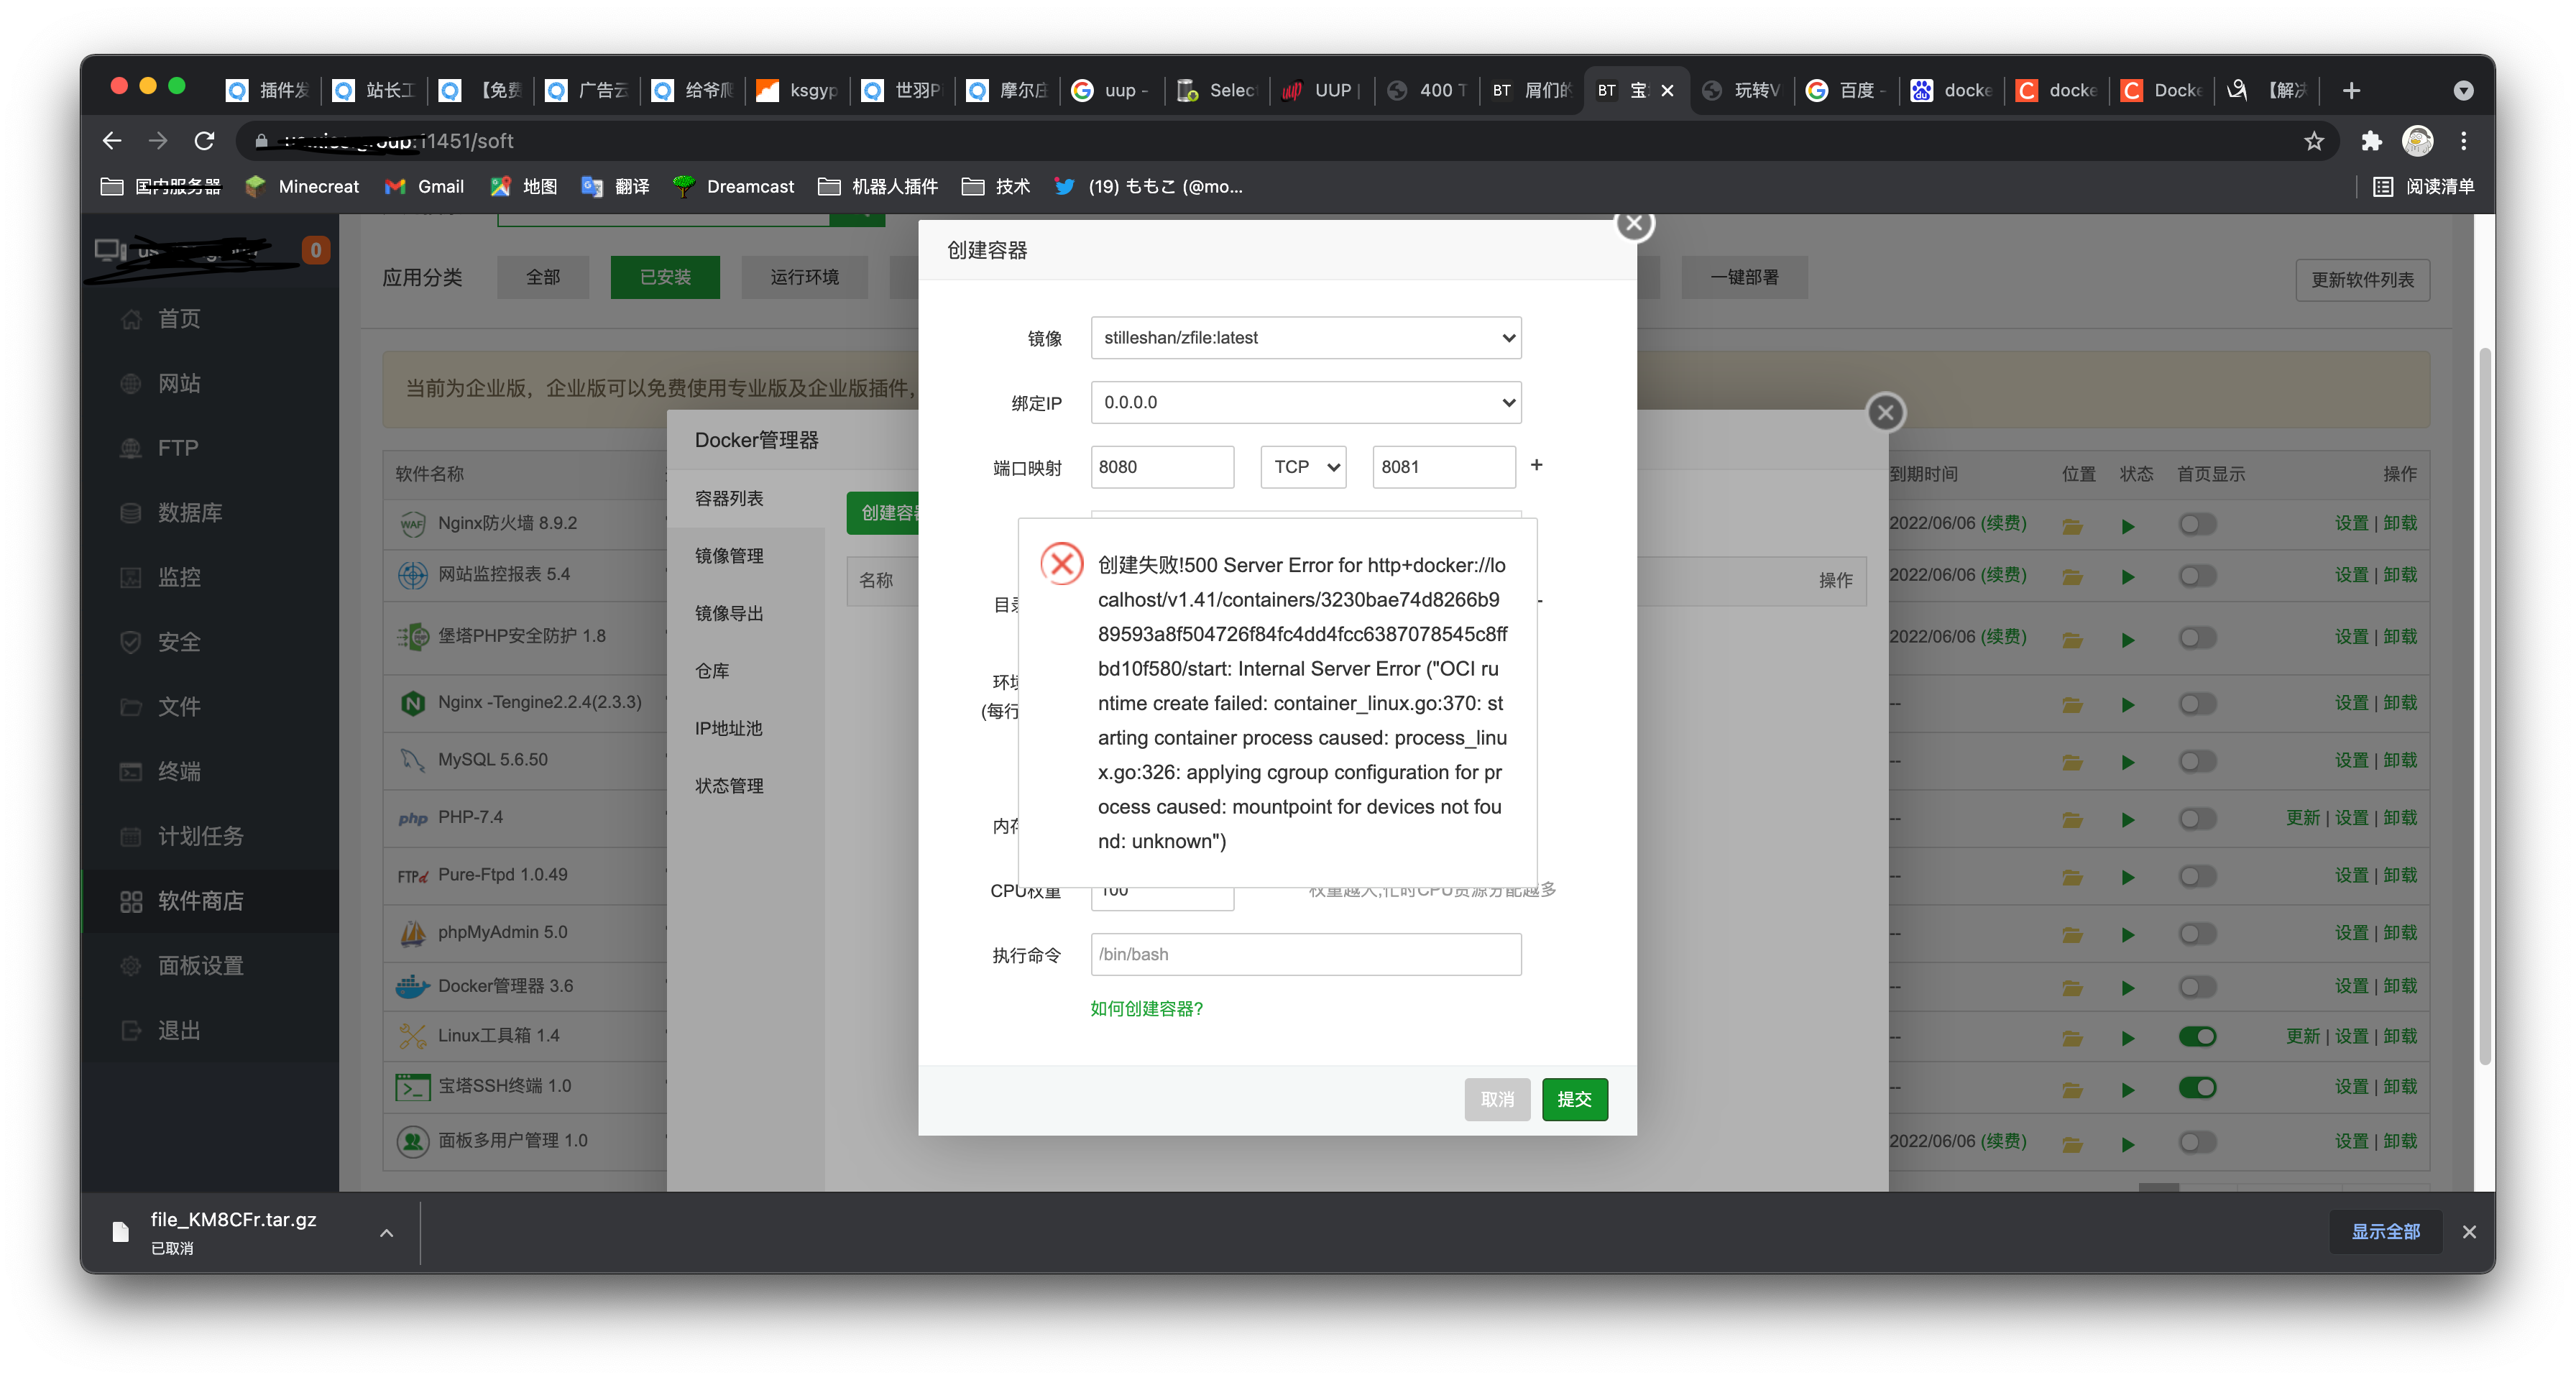
Task: Click the green 提交 submit button
Action: pyautogui.click(x=1574, y=1099)
